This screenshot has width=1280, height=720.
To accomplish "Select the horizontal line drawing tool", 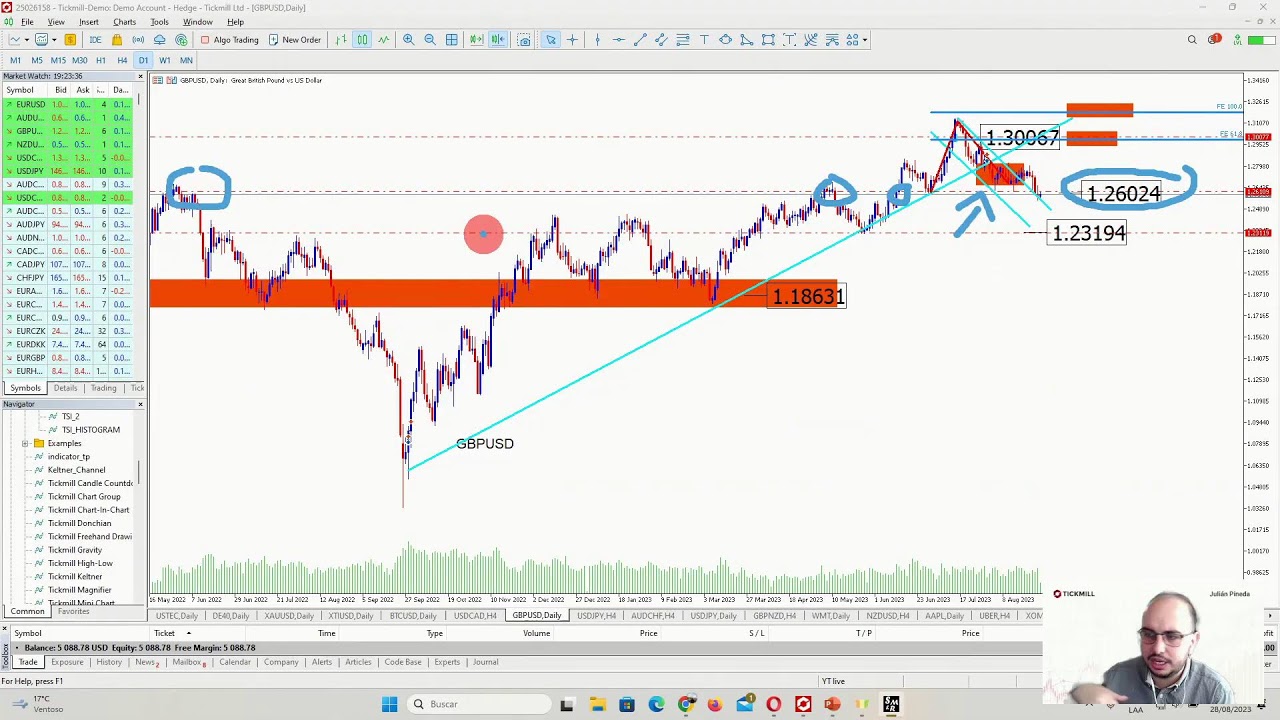I will [619, 40].
